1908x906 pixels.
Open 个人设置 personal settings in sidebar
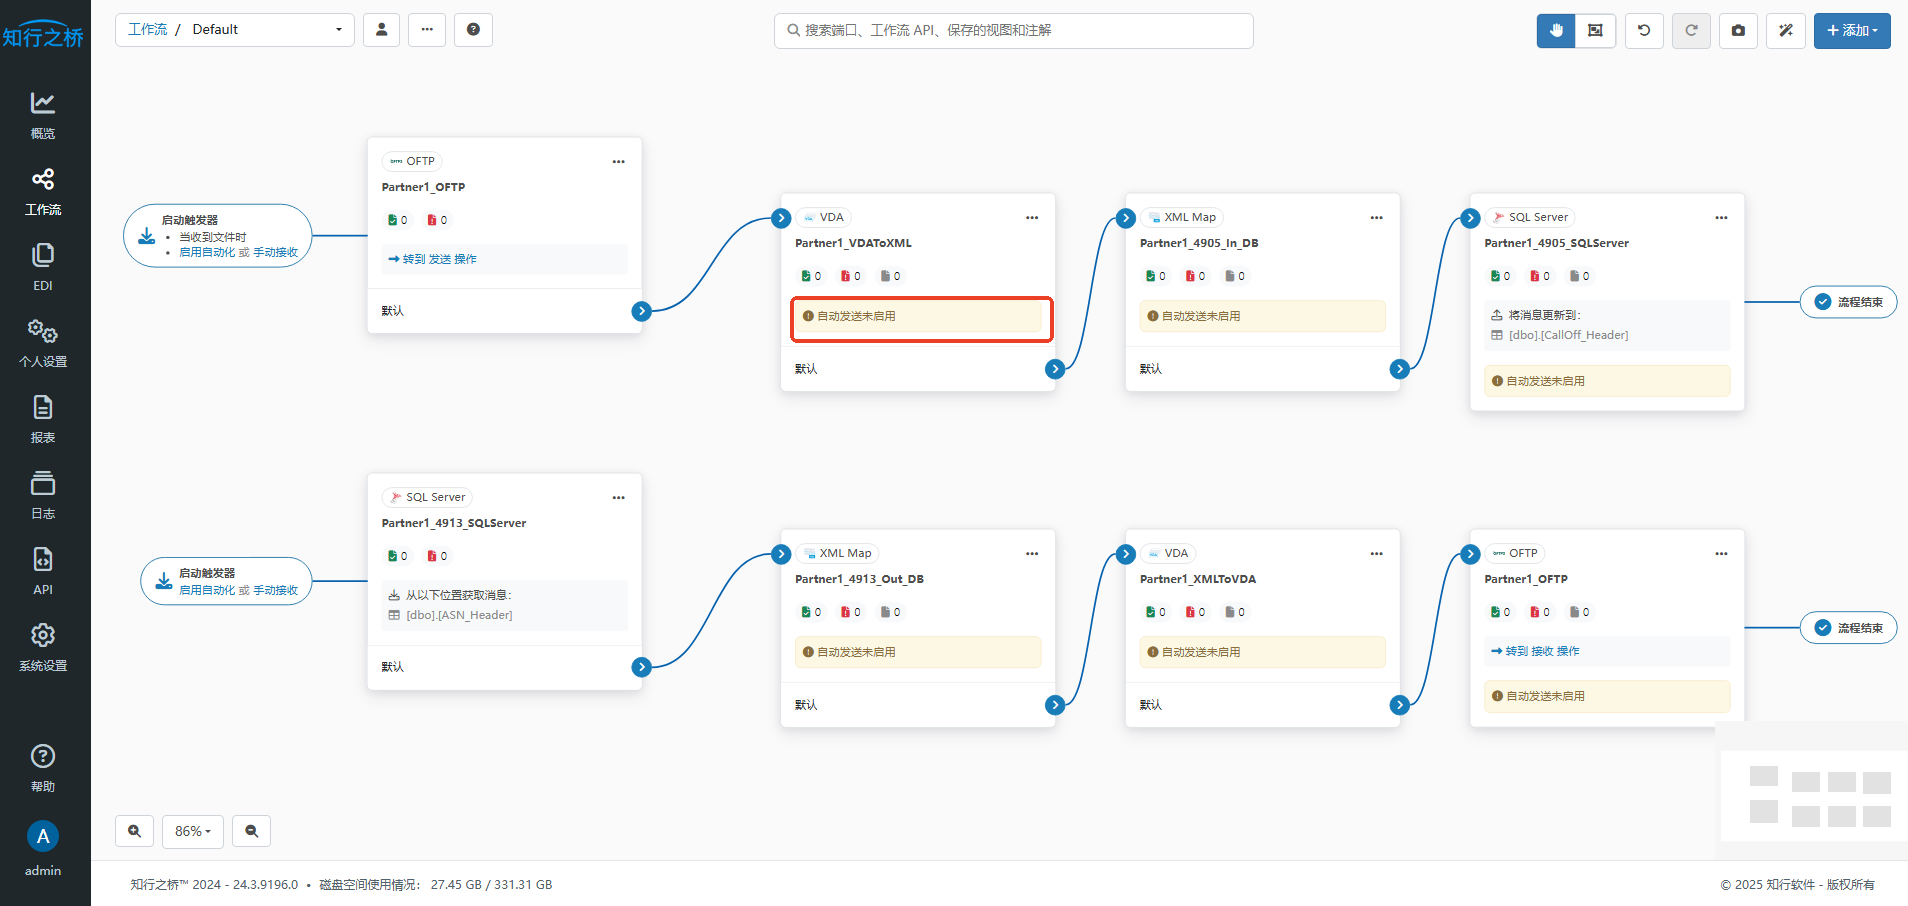[x=43, y=343]
